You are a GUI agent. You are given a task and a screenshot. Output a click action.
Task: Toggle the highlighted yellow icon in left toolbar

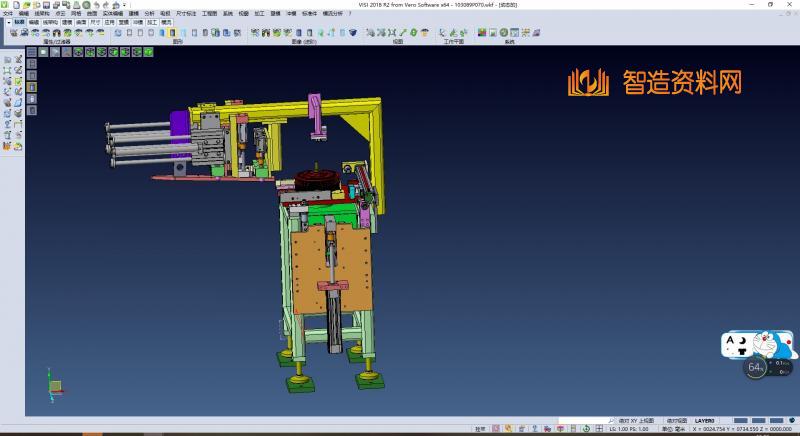32,87
